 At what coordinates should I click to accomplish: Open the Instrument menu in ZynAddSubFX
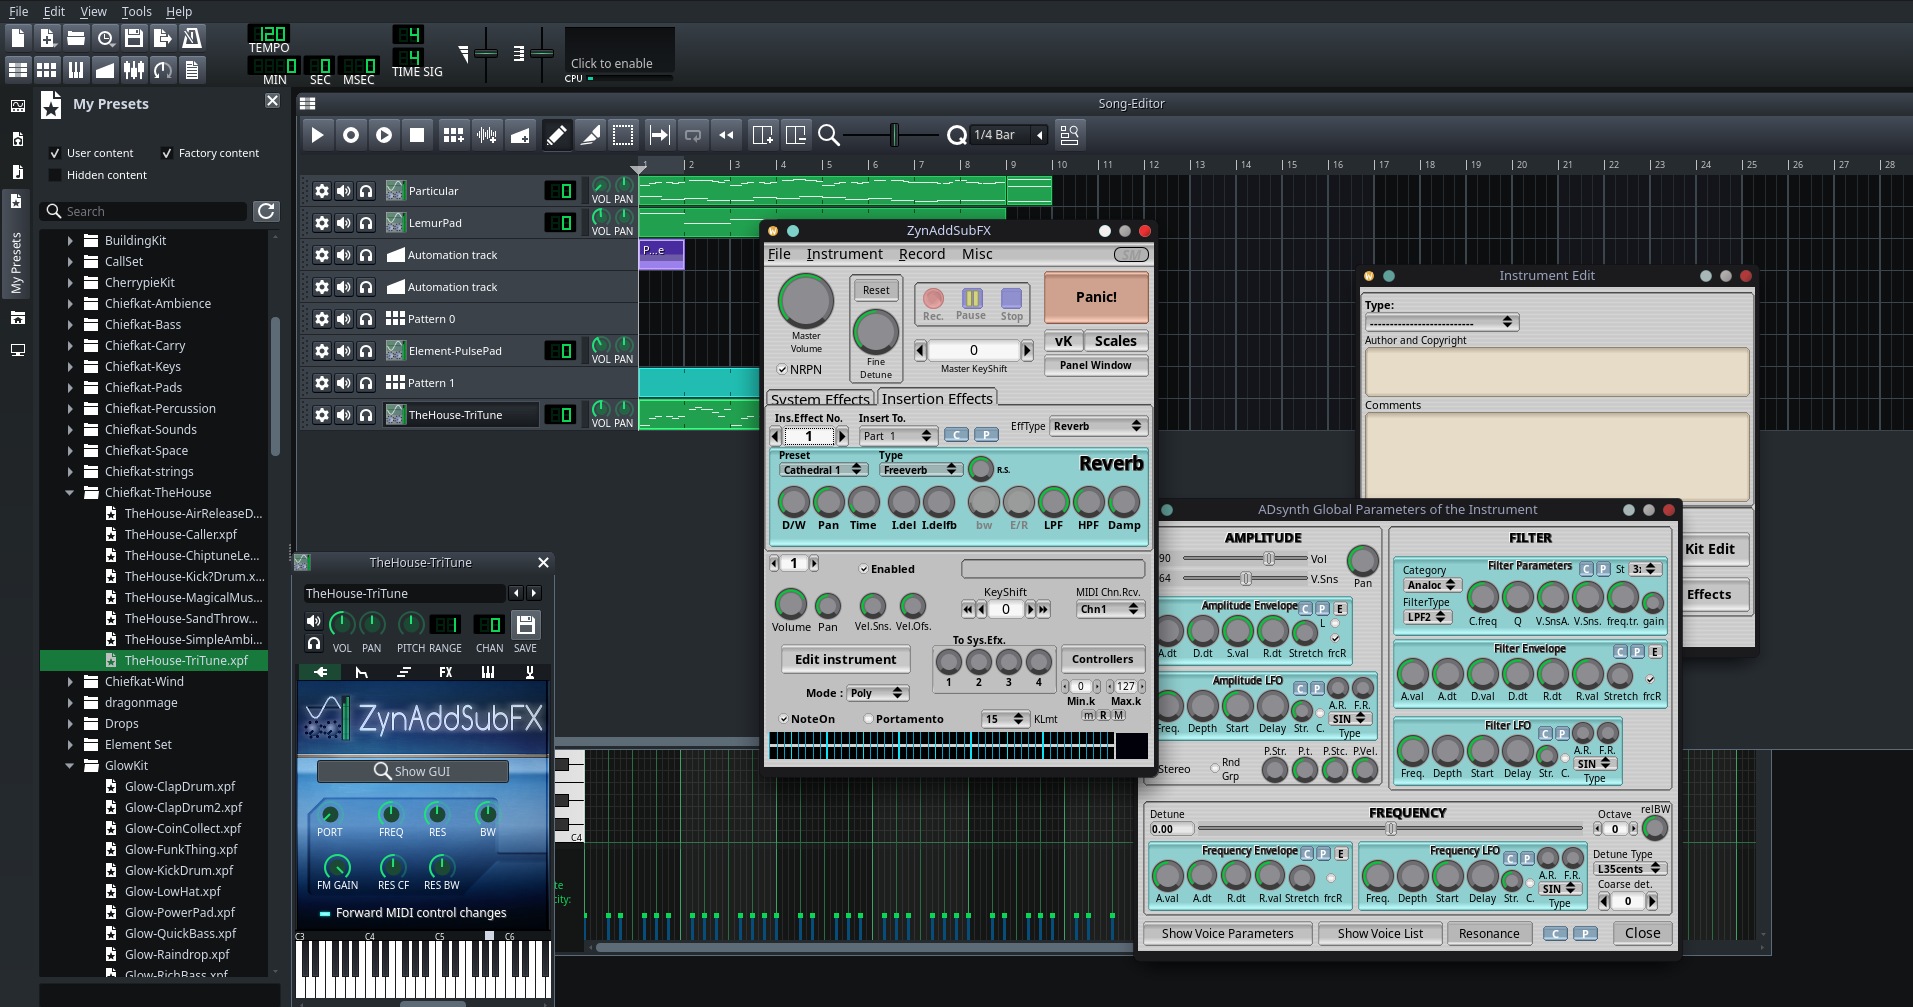[844, 254]
